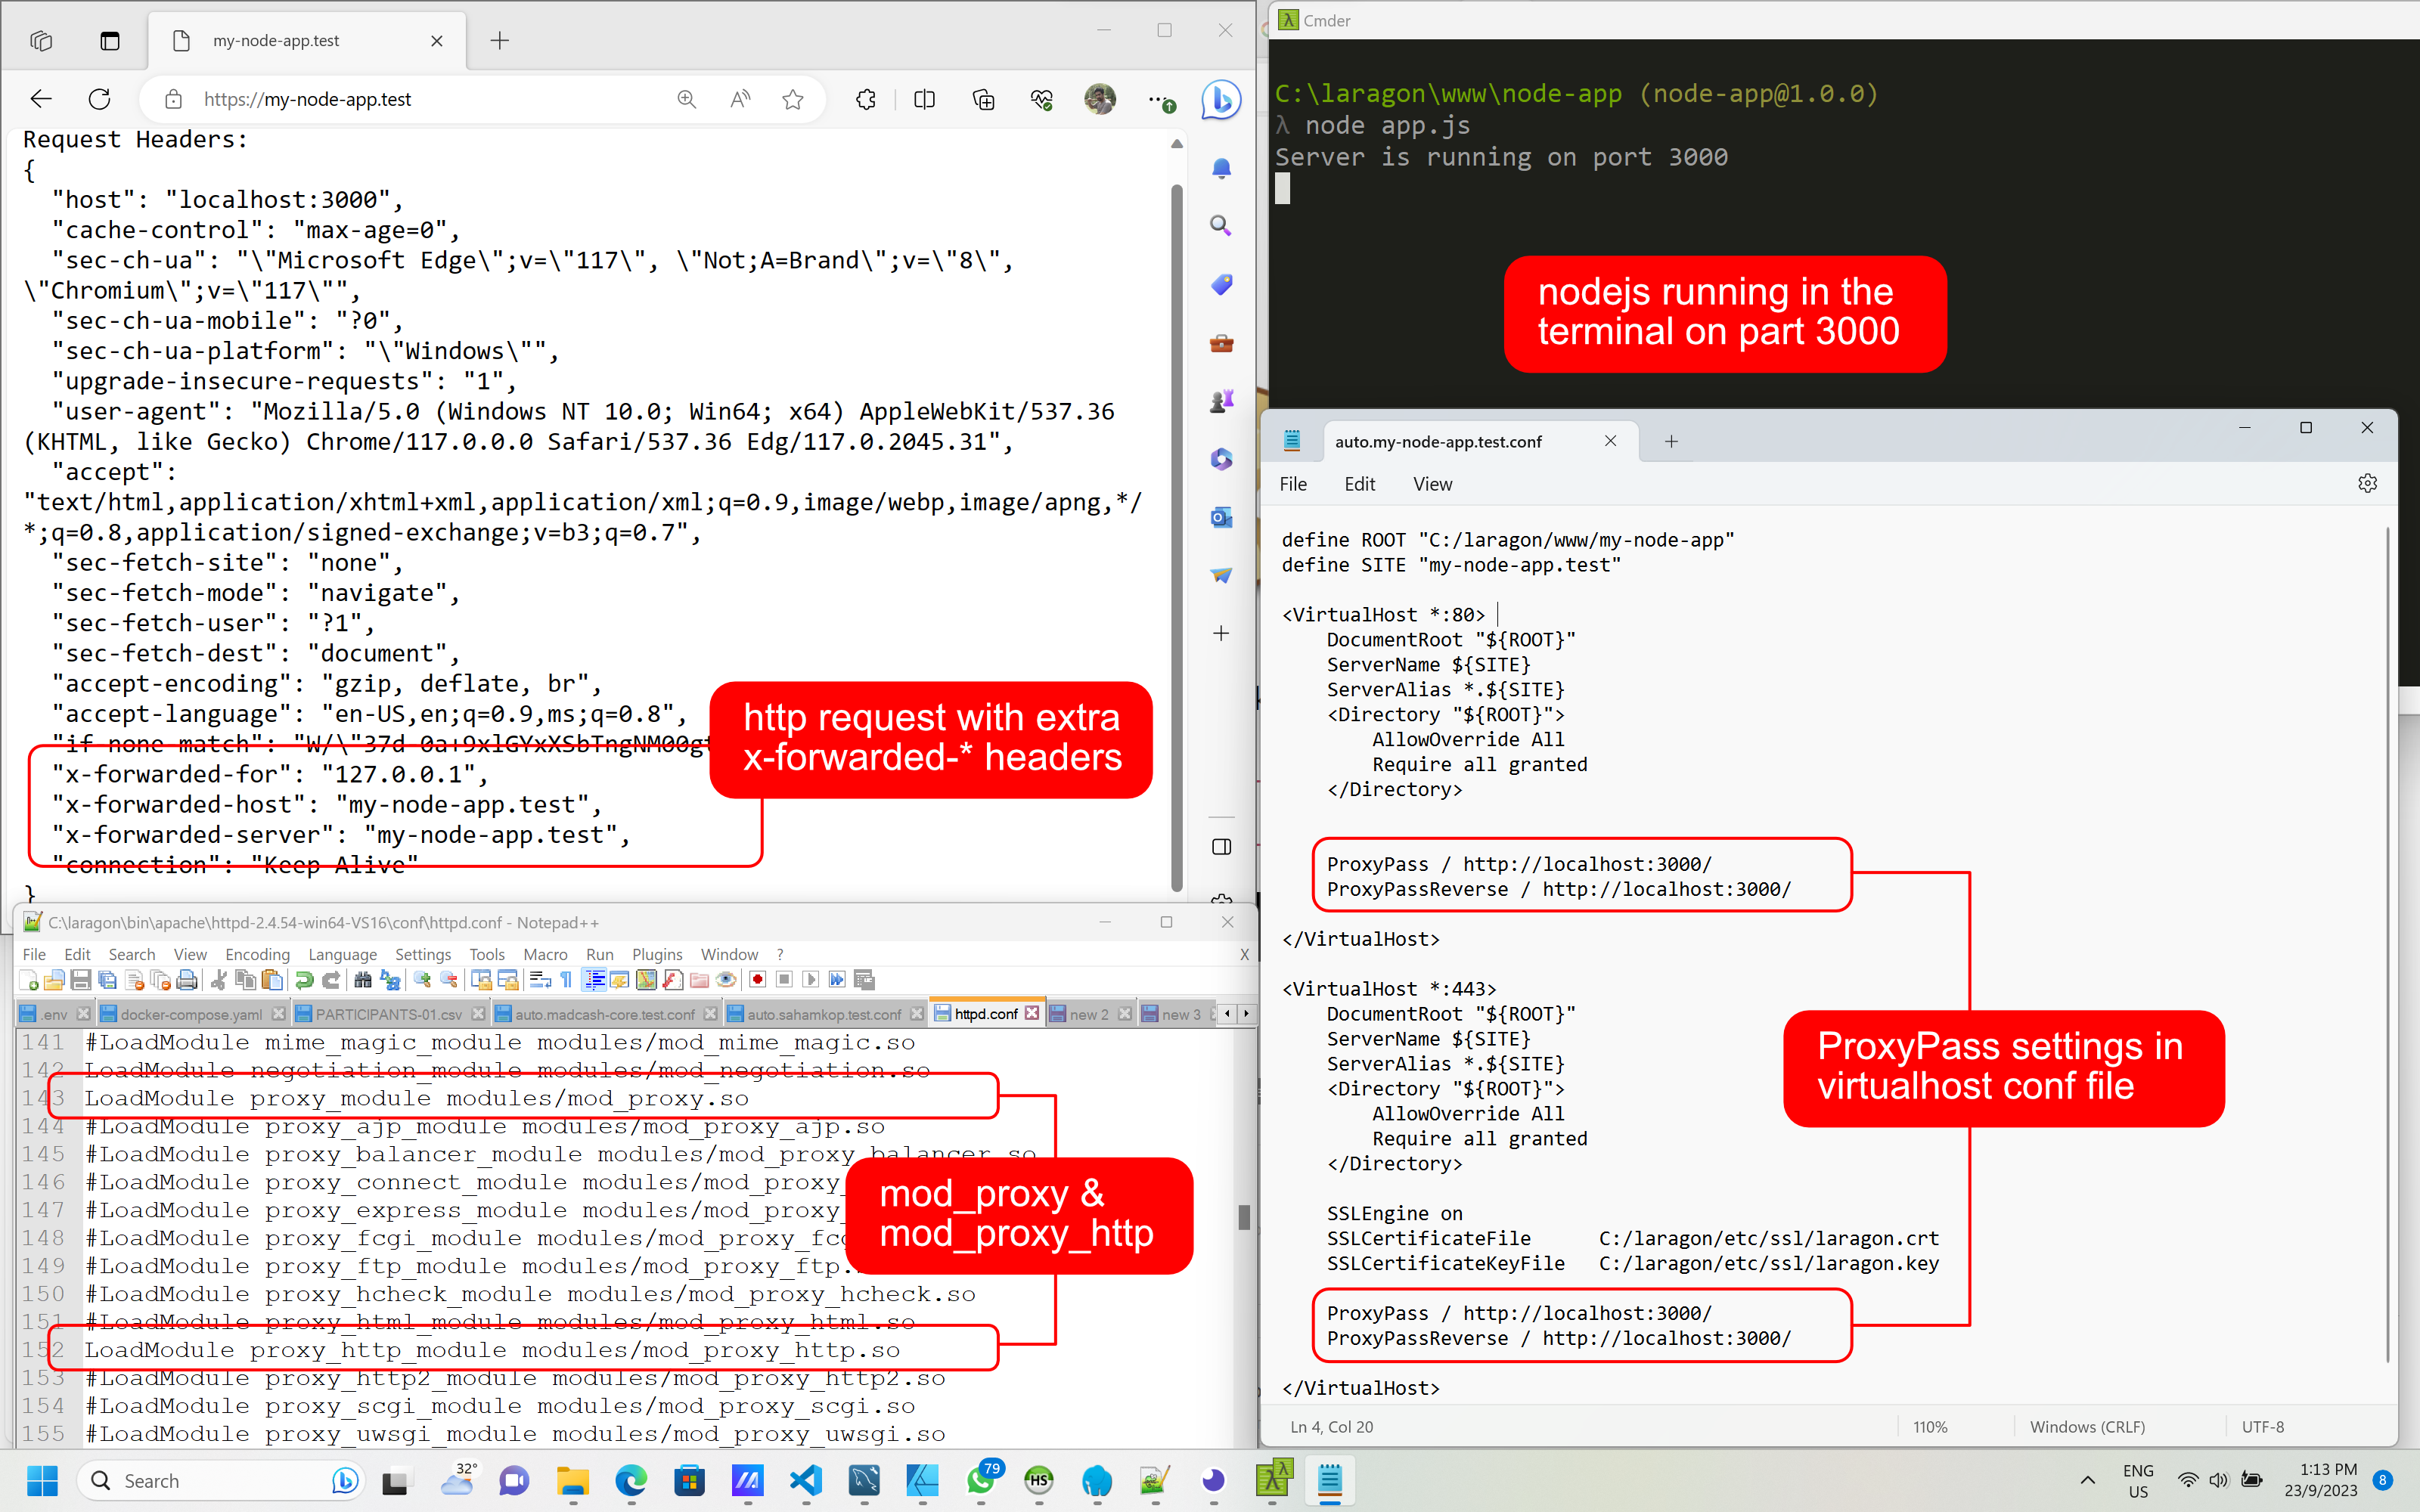Image resolution: width=2420 pixels, height=1512 pixels.
Task: Toggle Show All Characters pilcrow button
Action: (x=566, y=980)
